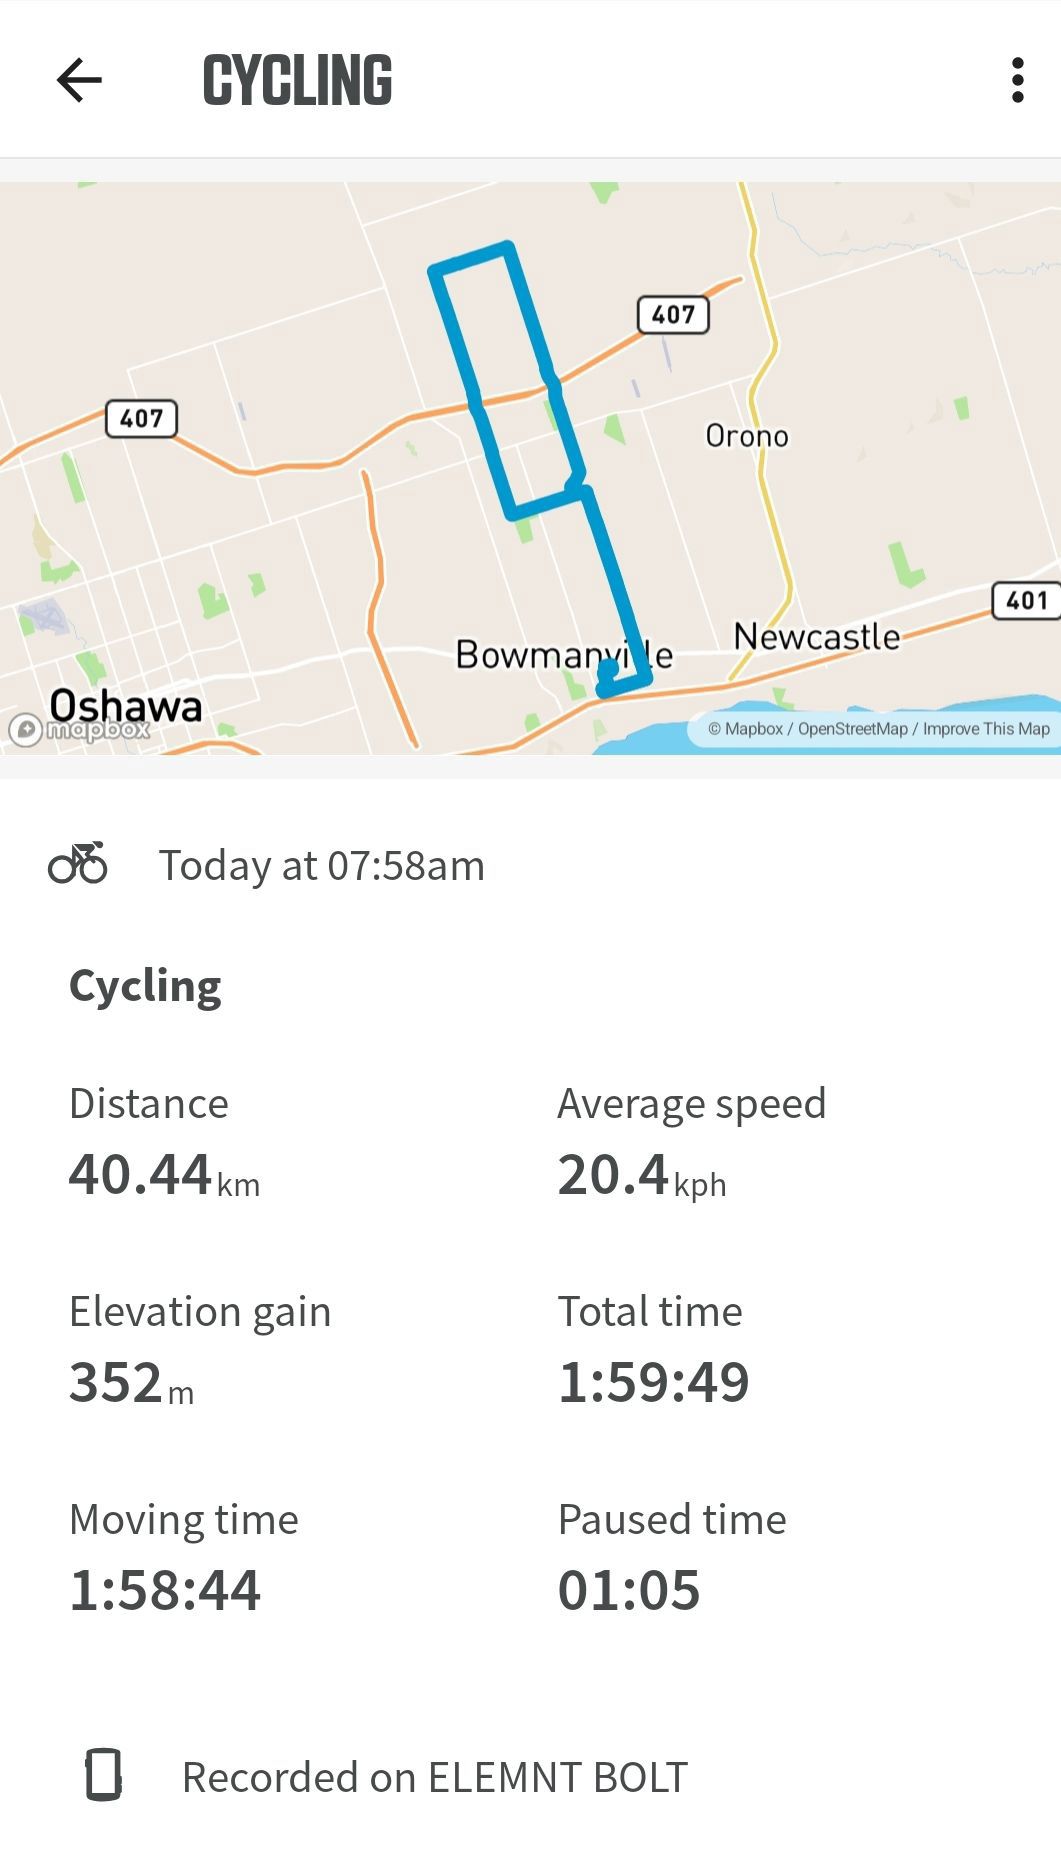This screenshot has width=1061, height=1860.
Task: Open the Improve This Map attribution link
Action: [x=986, y=729]
